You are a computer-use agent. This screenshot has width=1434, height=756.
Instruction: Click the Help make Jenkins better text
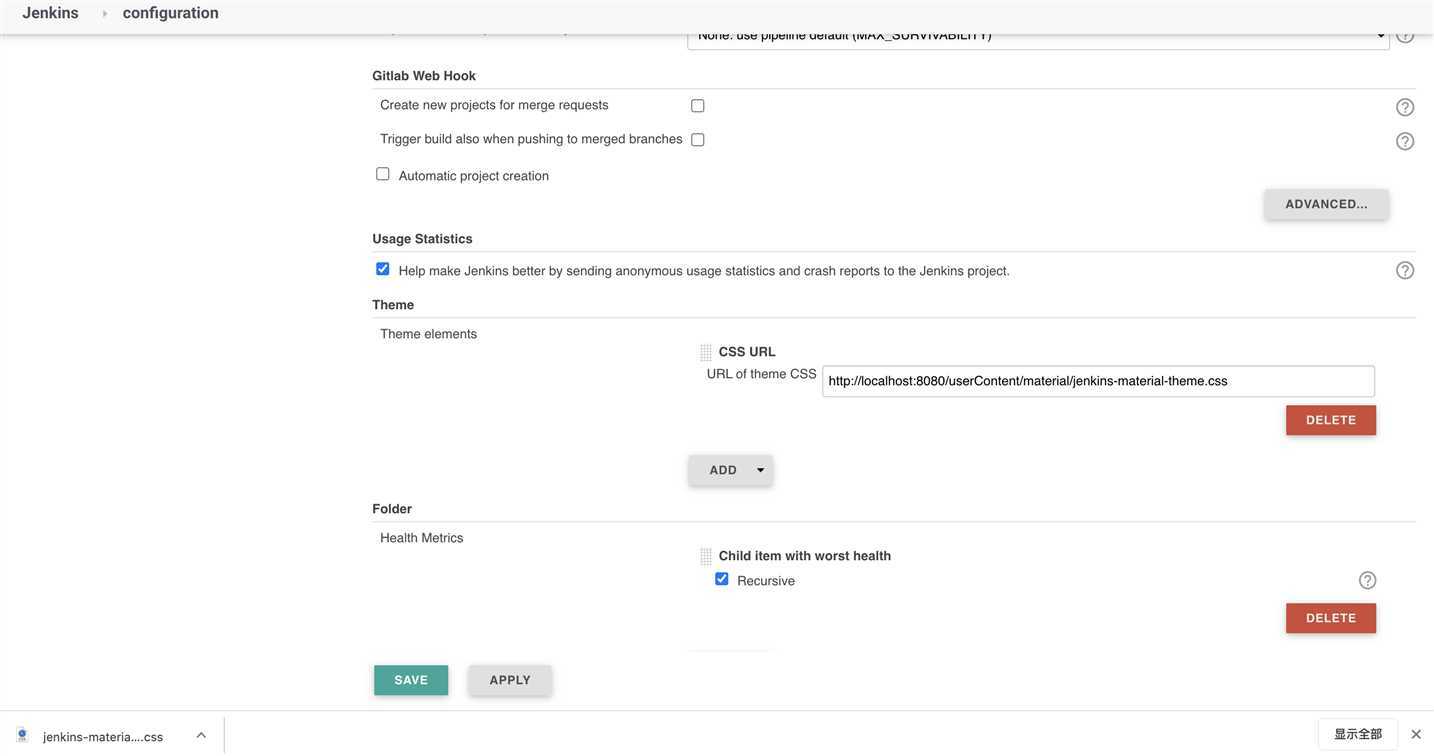point(704,271)
